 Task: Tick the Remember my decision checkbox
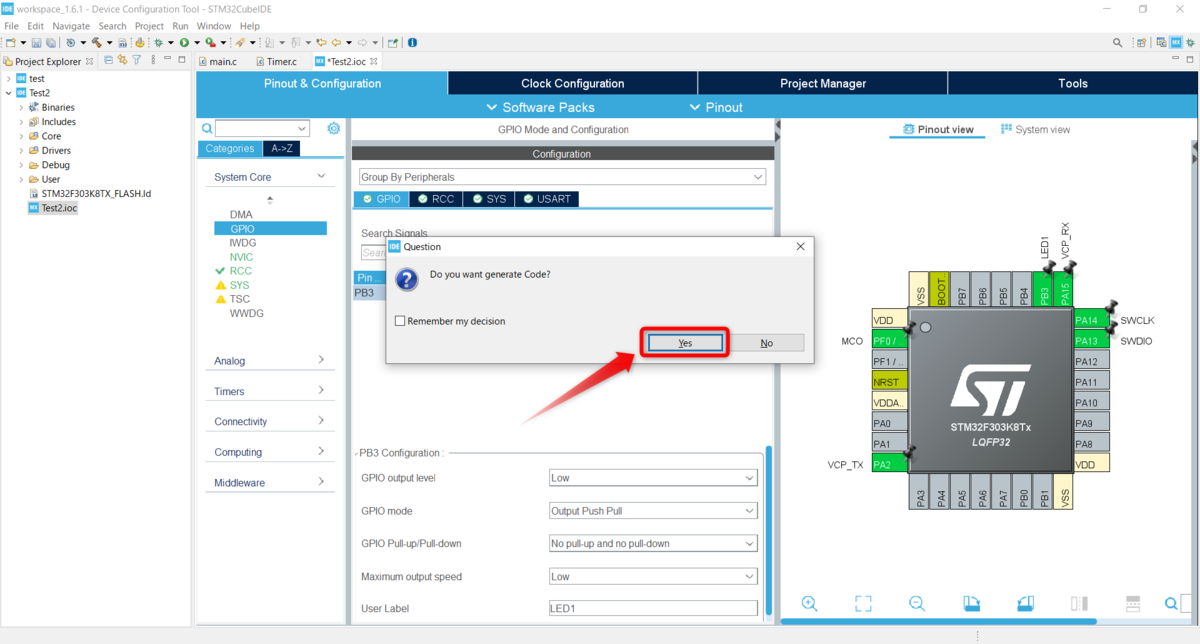click(x=400, y=321)
